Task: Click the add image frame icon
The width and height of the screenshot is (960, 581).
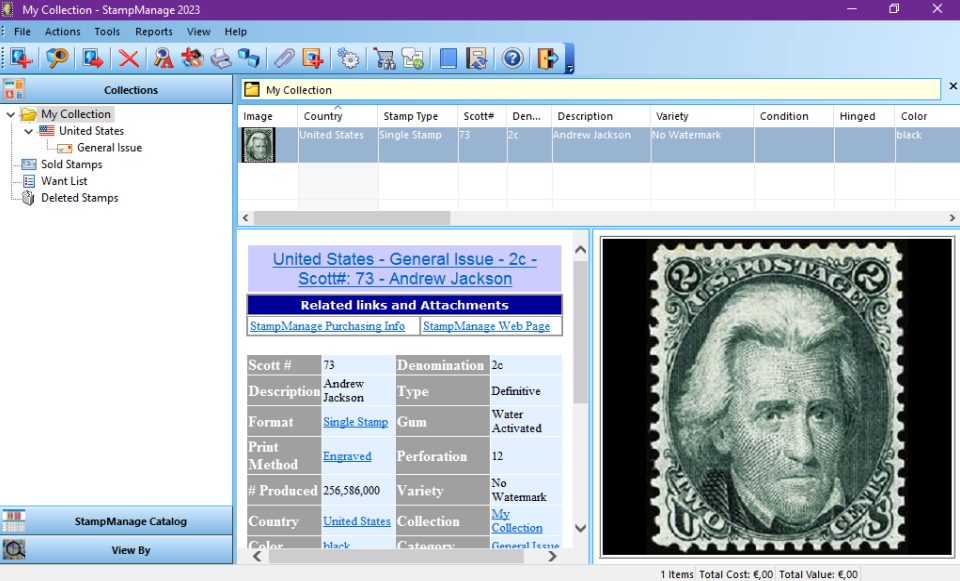Action: point(313,58)
